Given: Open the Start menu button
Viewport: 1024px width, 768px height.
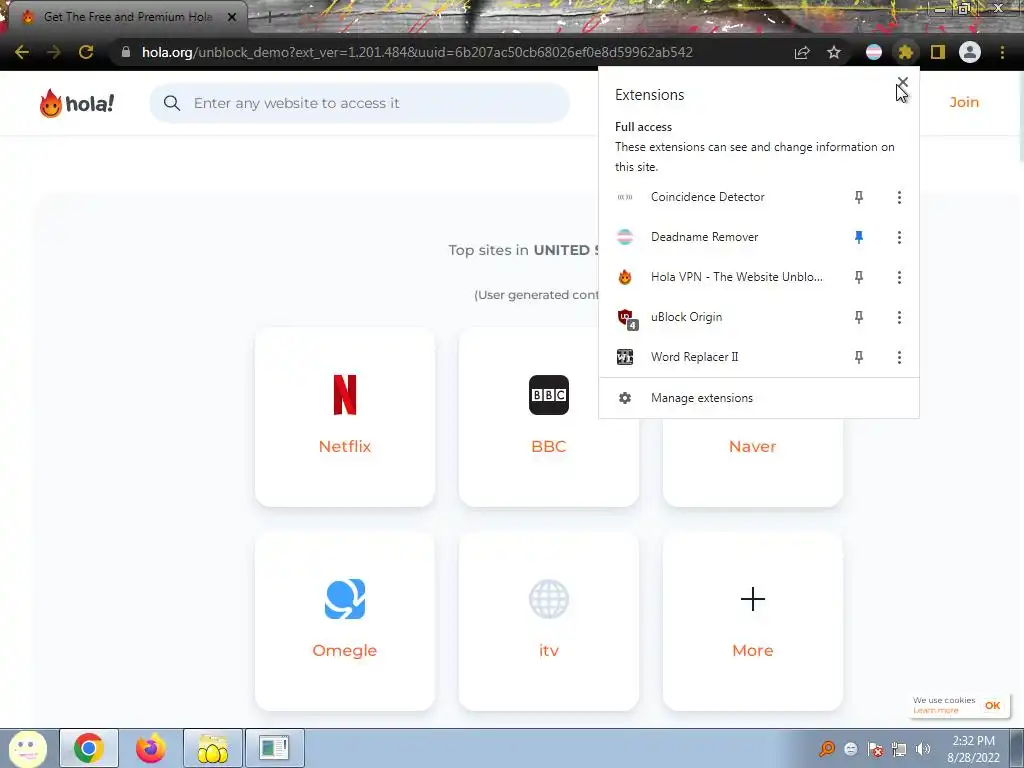Looking at the screenshot, I should 27,748.
